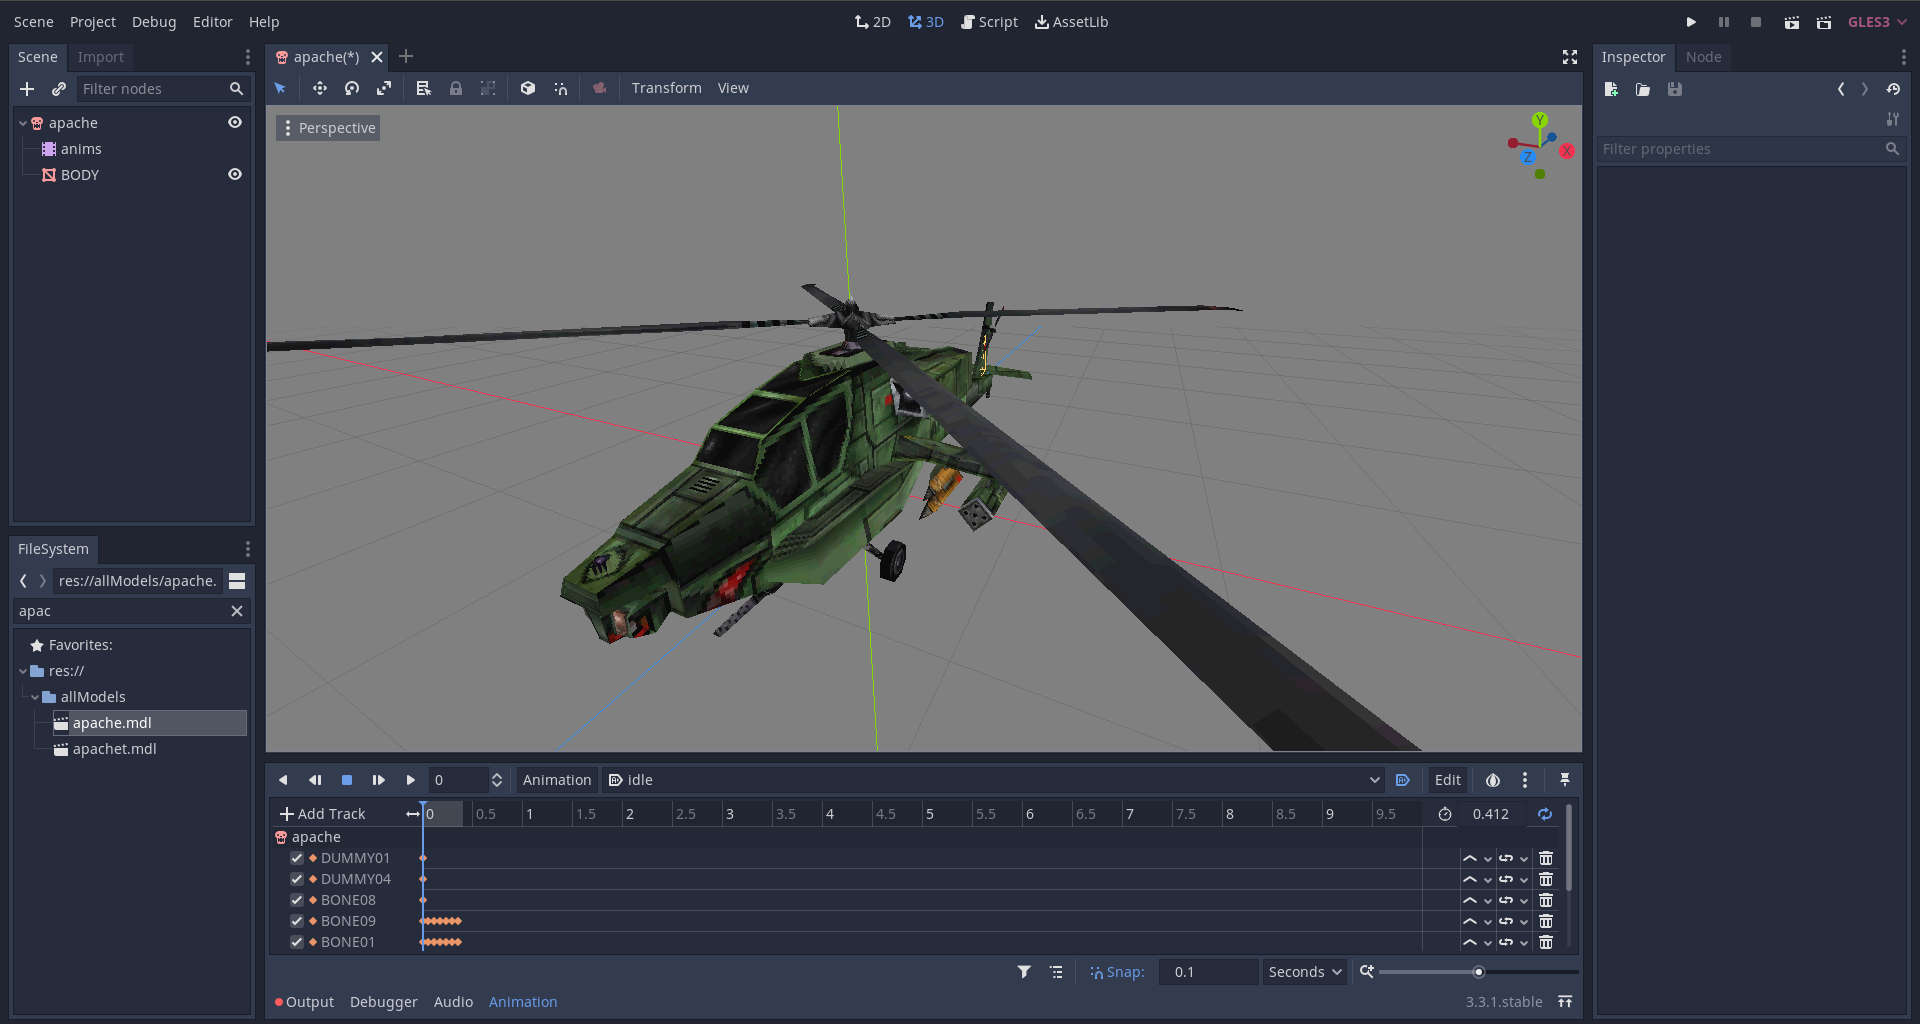This screenshot has width=1920, height=1024.
Task: Switch to the Node tab
Action: click(1703, 57)
